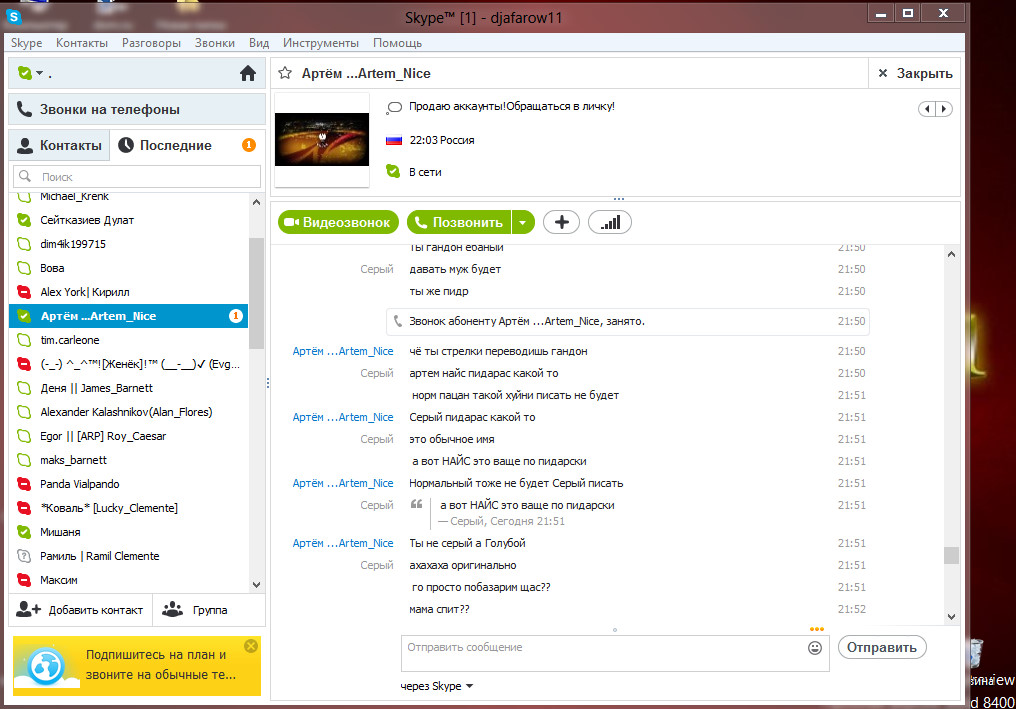Click the unread badge on Артём ...Artem_Nice row

(235, 316)
